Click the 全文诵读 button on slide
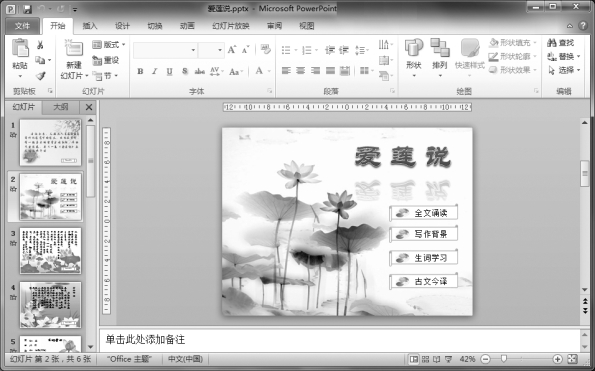This screenshot has height=371, width=595. click(x=423, y=213)
